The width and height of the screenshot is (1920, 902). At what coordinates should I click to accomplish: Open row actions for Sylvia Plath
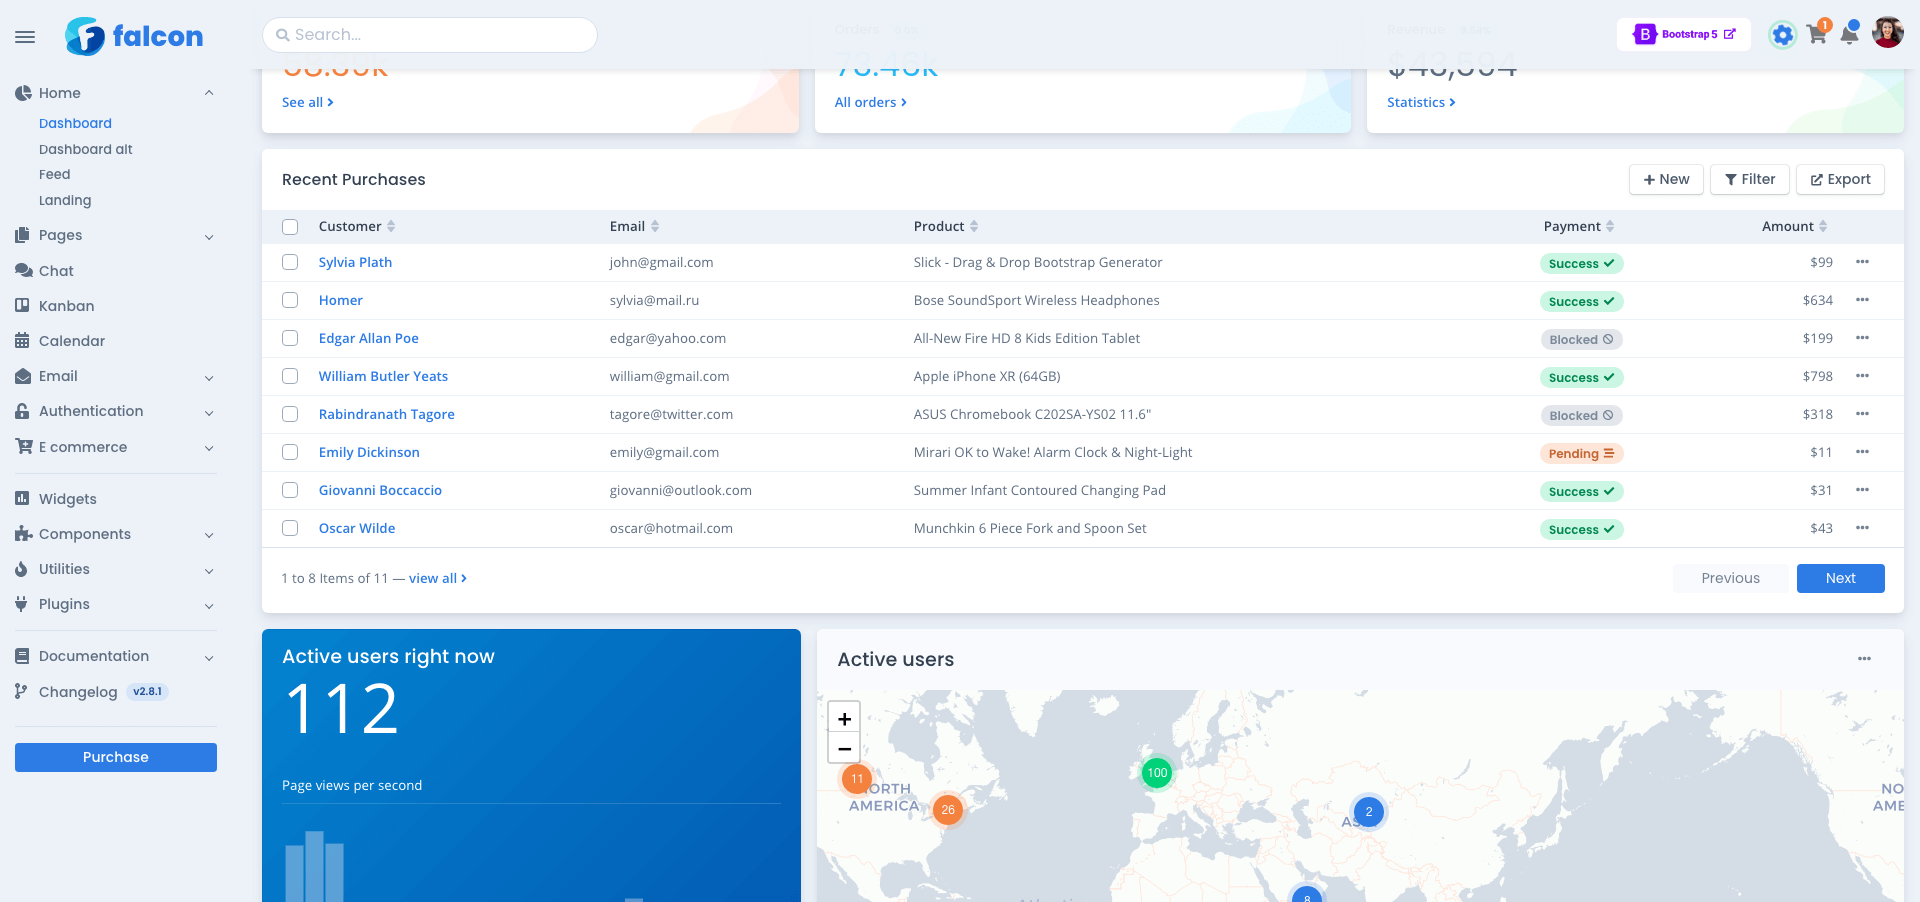point(1862,262)
